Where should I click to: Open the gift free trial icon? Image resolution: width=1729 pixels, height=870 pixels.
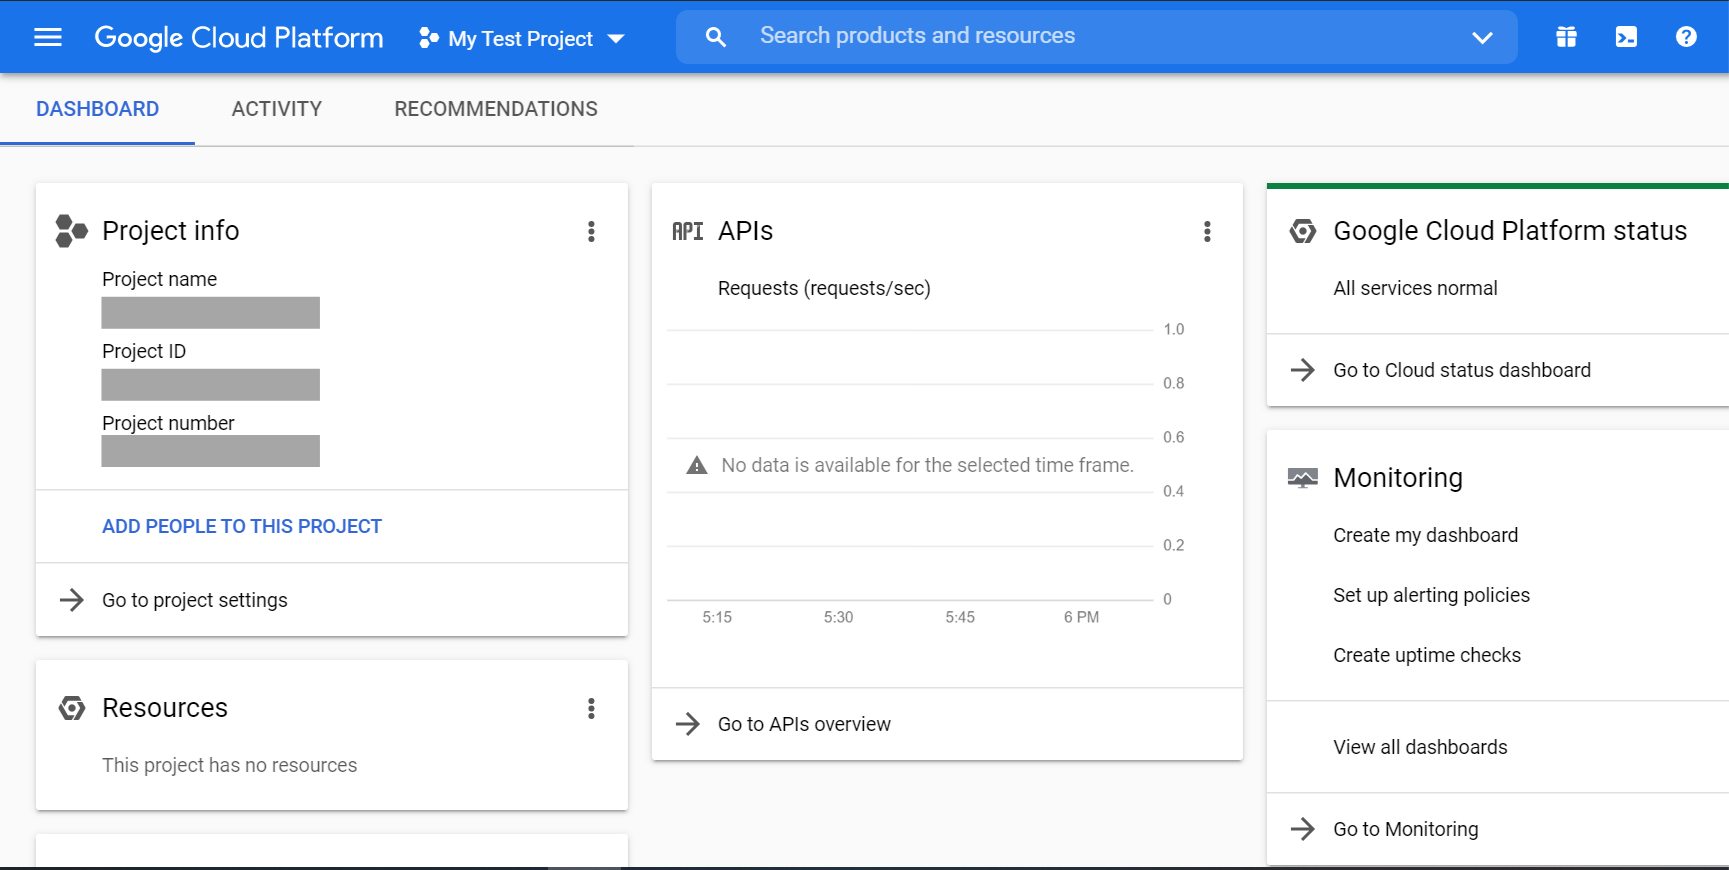coord(1566,37)
